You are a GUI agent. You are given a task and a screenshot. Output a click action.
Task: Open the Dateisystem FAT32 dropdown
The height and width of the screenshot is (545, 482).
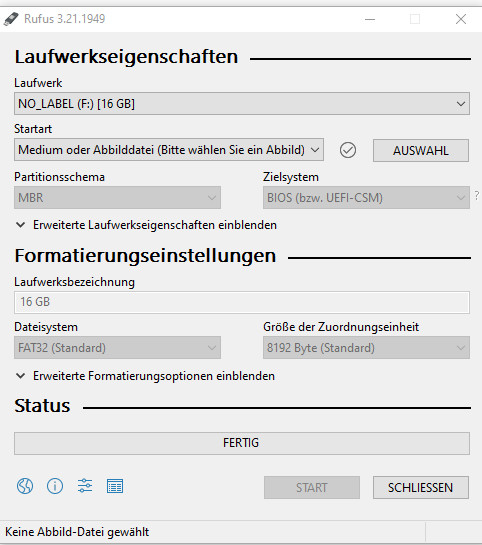click(117, 348)
